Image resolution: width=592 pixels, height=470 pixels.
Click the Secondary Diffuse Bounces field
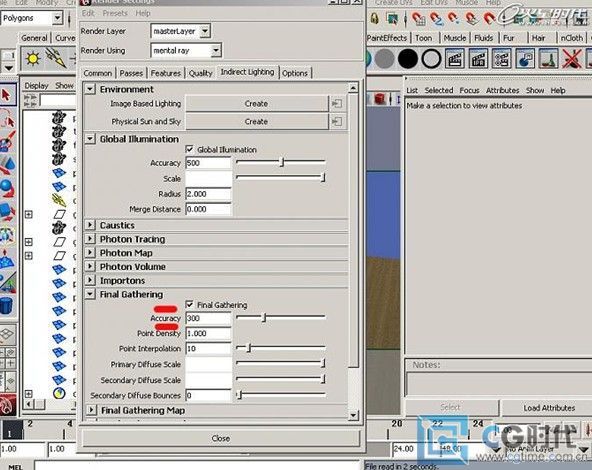(x=208, y=395)
